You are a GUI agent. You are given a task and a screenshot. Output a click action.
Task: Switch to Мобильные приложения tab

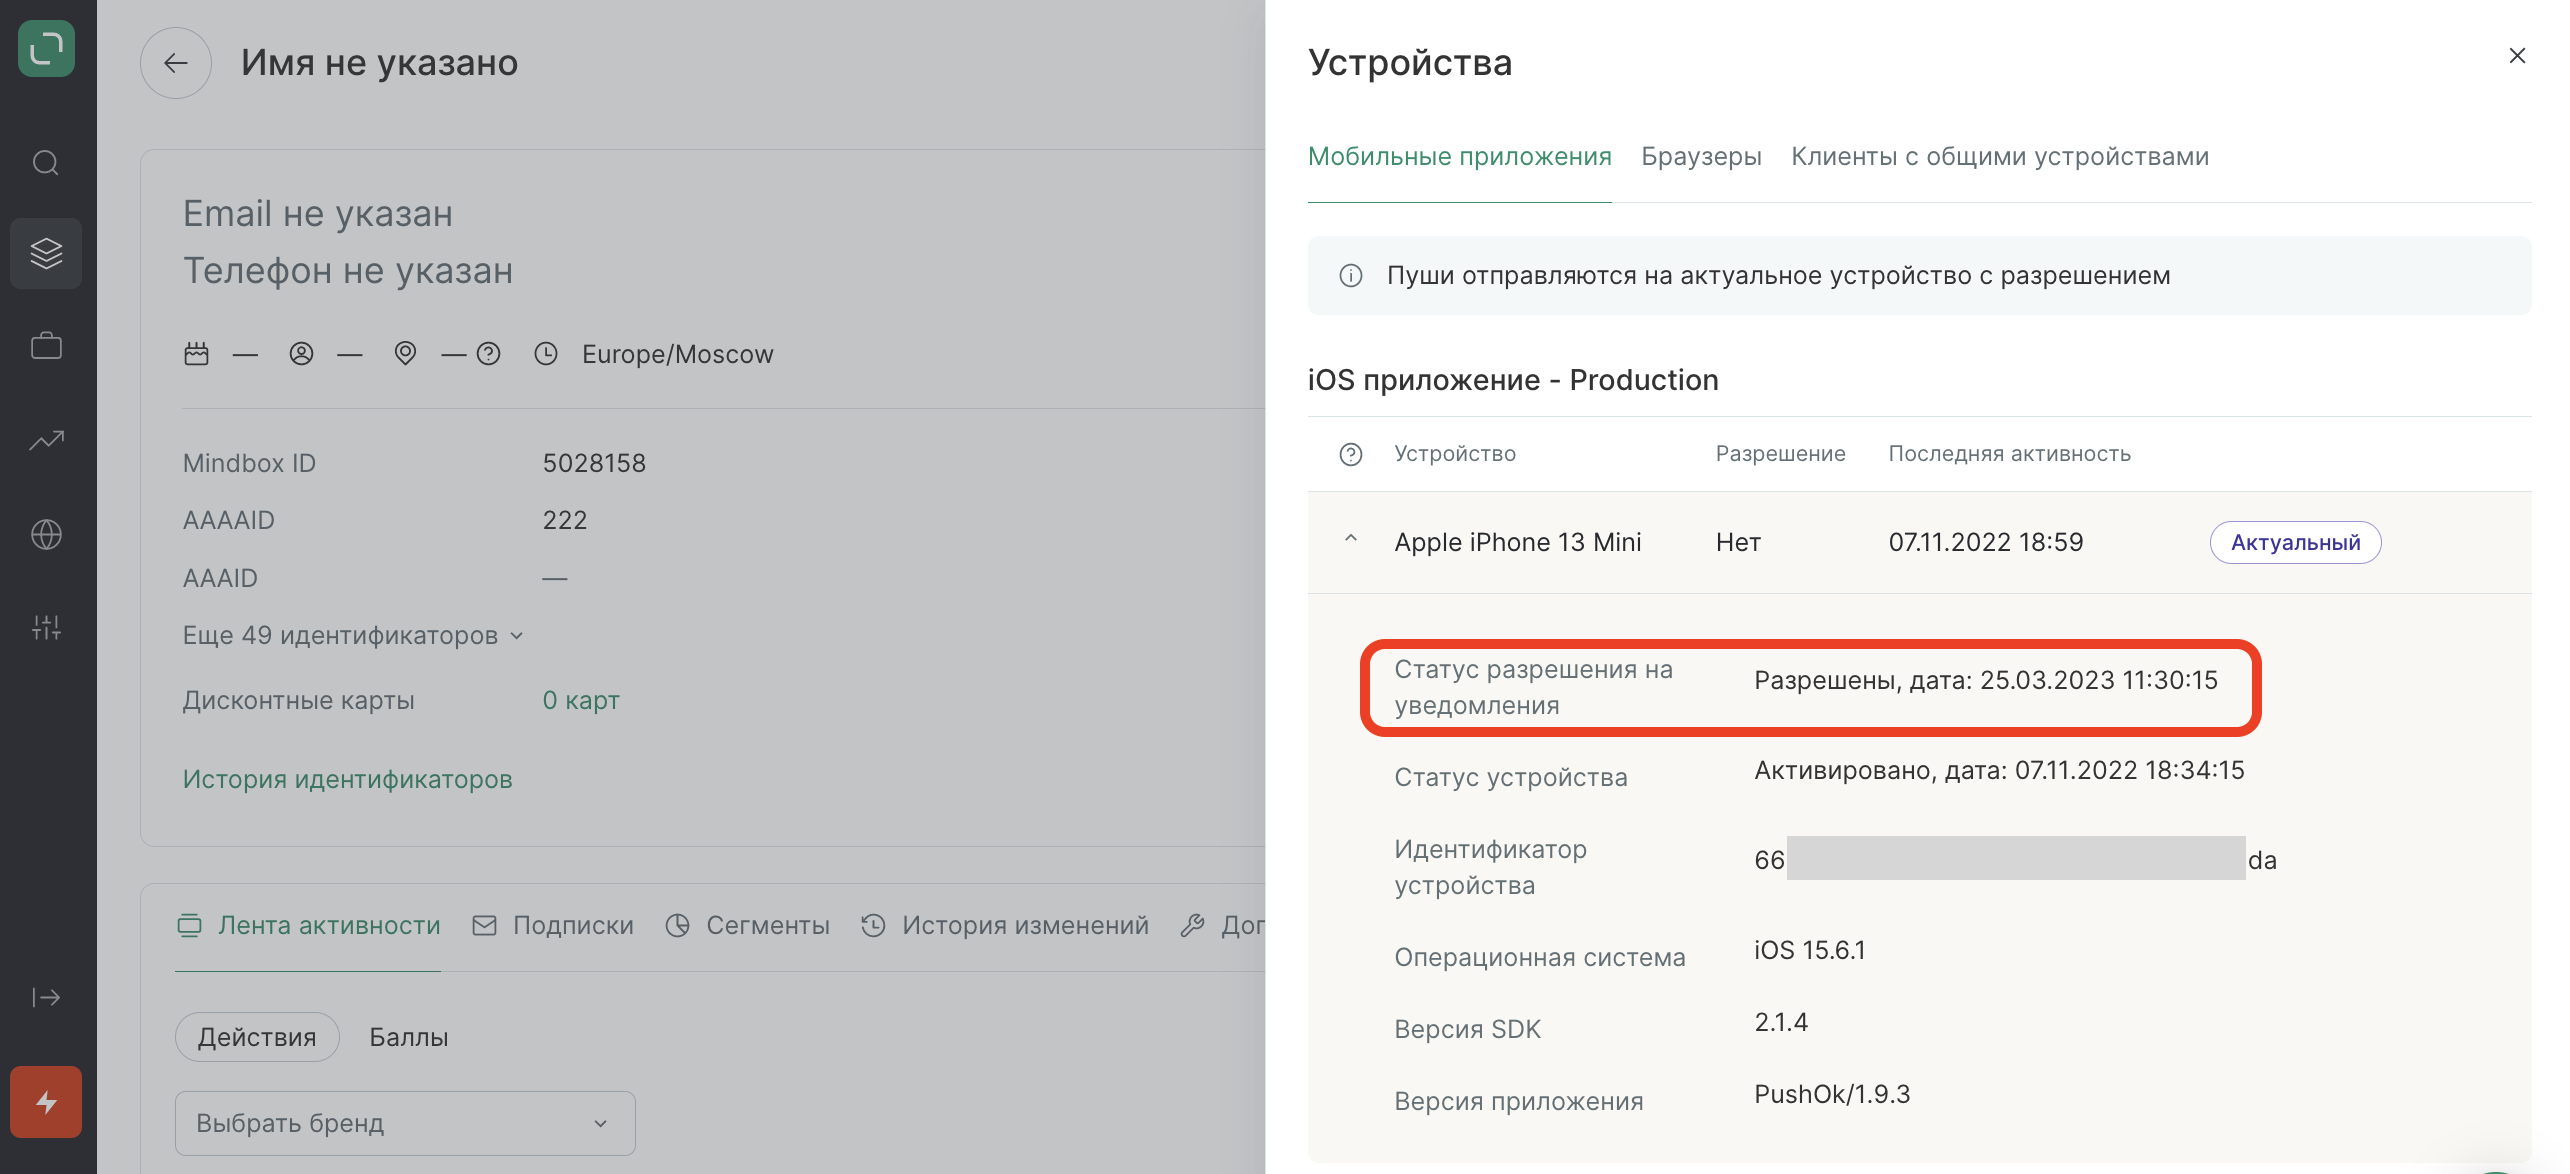tap(1459, 157)
